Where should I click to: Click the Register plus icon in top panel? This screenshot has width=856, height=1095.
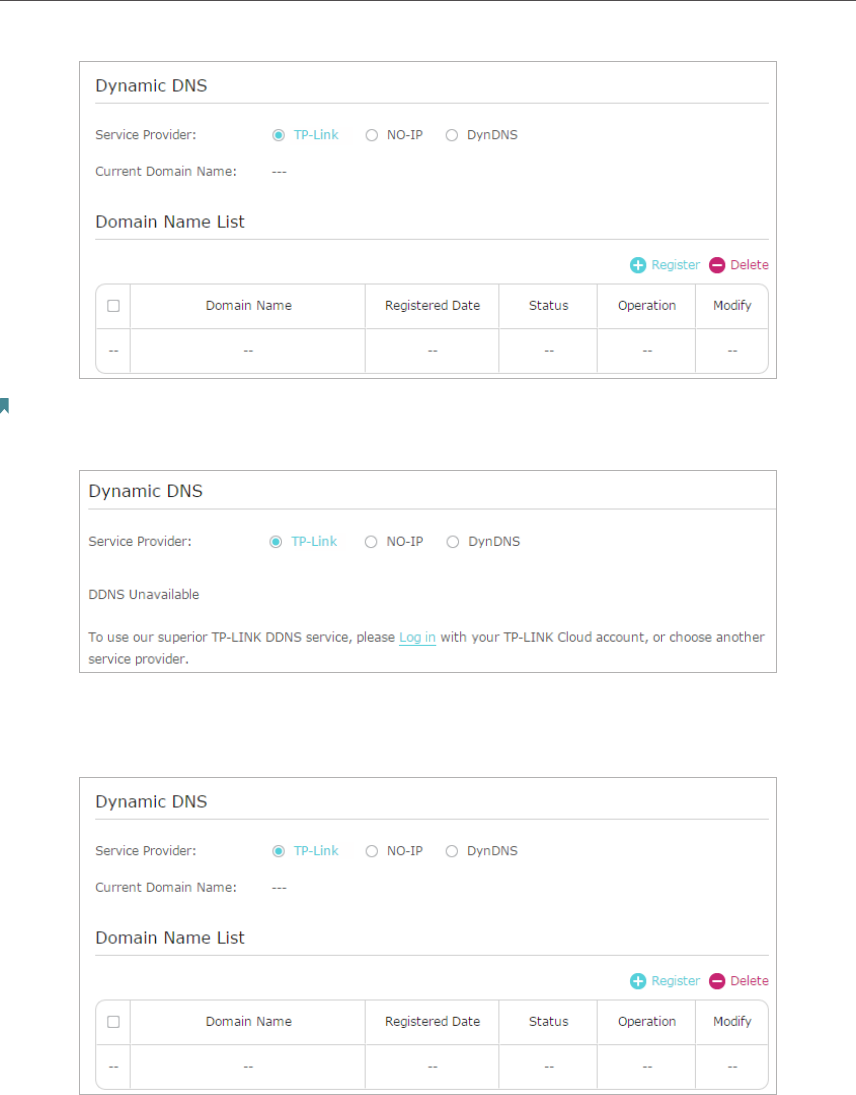[x=638, y=265]
